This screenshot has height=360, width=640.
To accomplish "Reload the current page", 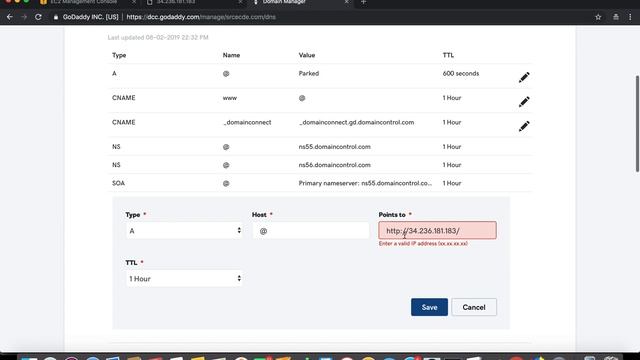I will click(38, 17).
